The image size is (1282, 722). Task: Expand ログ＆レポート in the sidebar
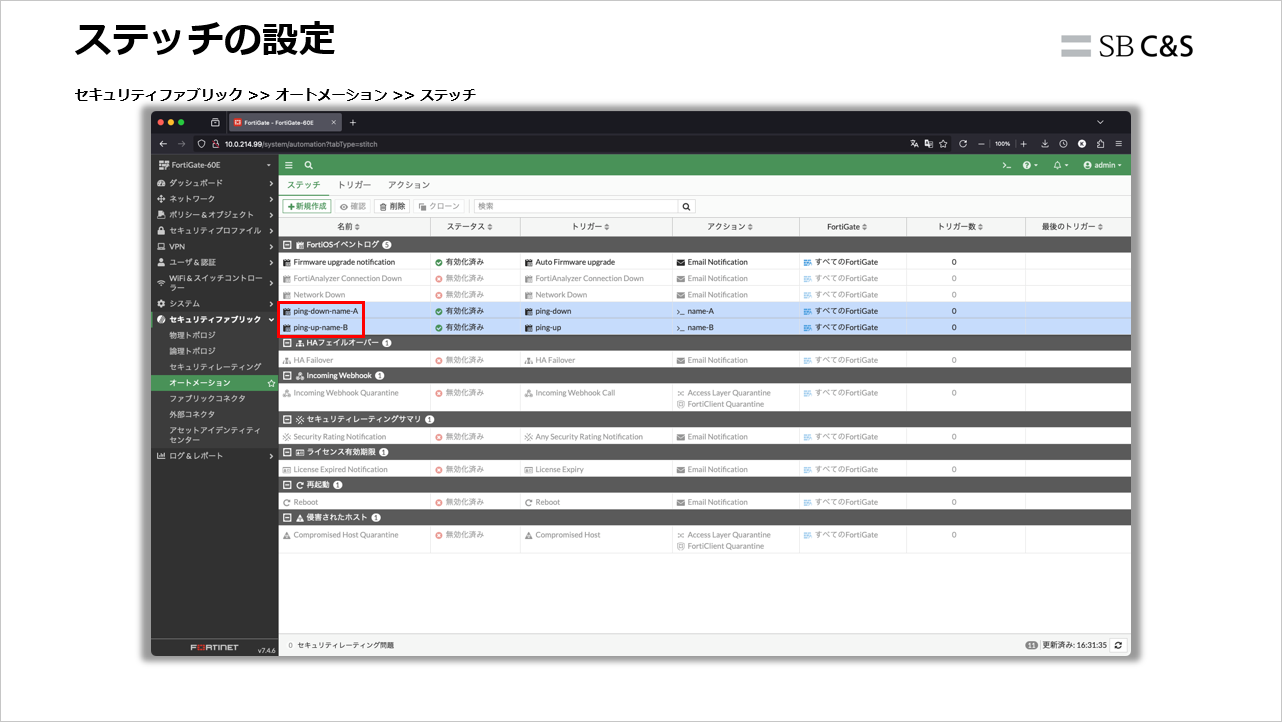coord(214,456)
